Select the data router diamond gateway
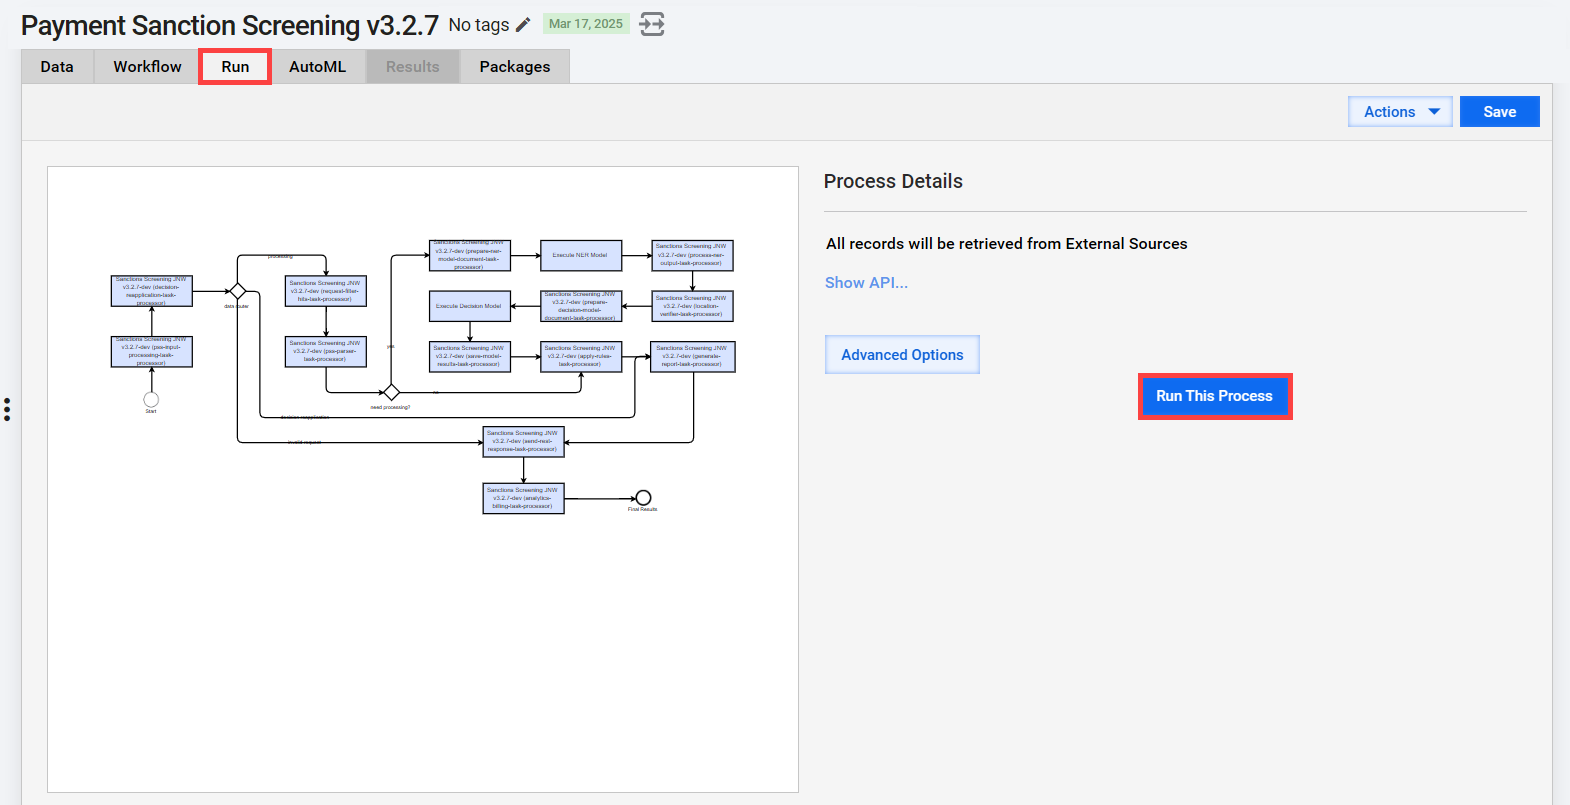The height and width of the screenshot is (805, 1570). (x=238, y=292)
